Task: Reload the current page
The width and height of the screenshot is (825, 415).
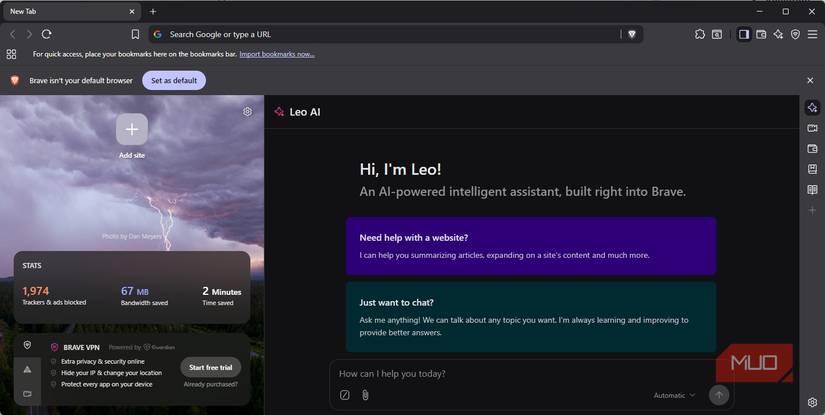Action: pyautogui.click(x=46, y=34)
